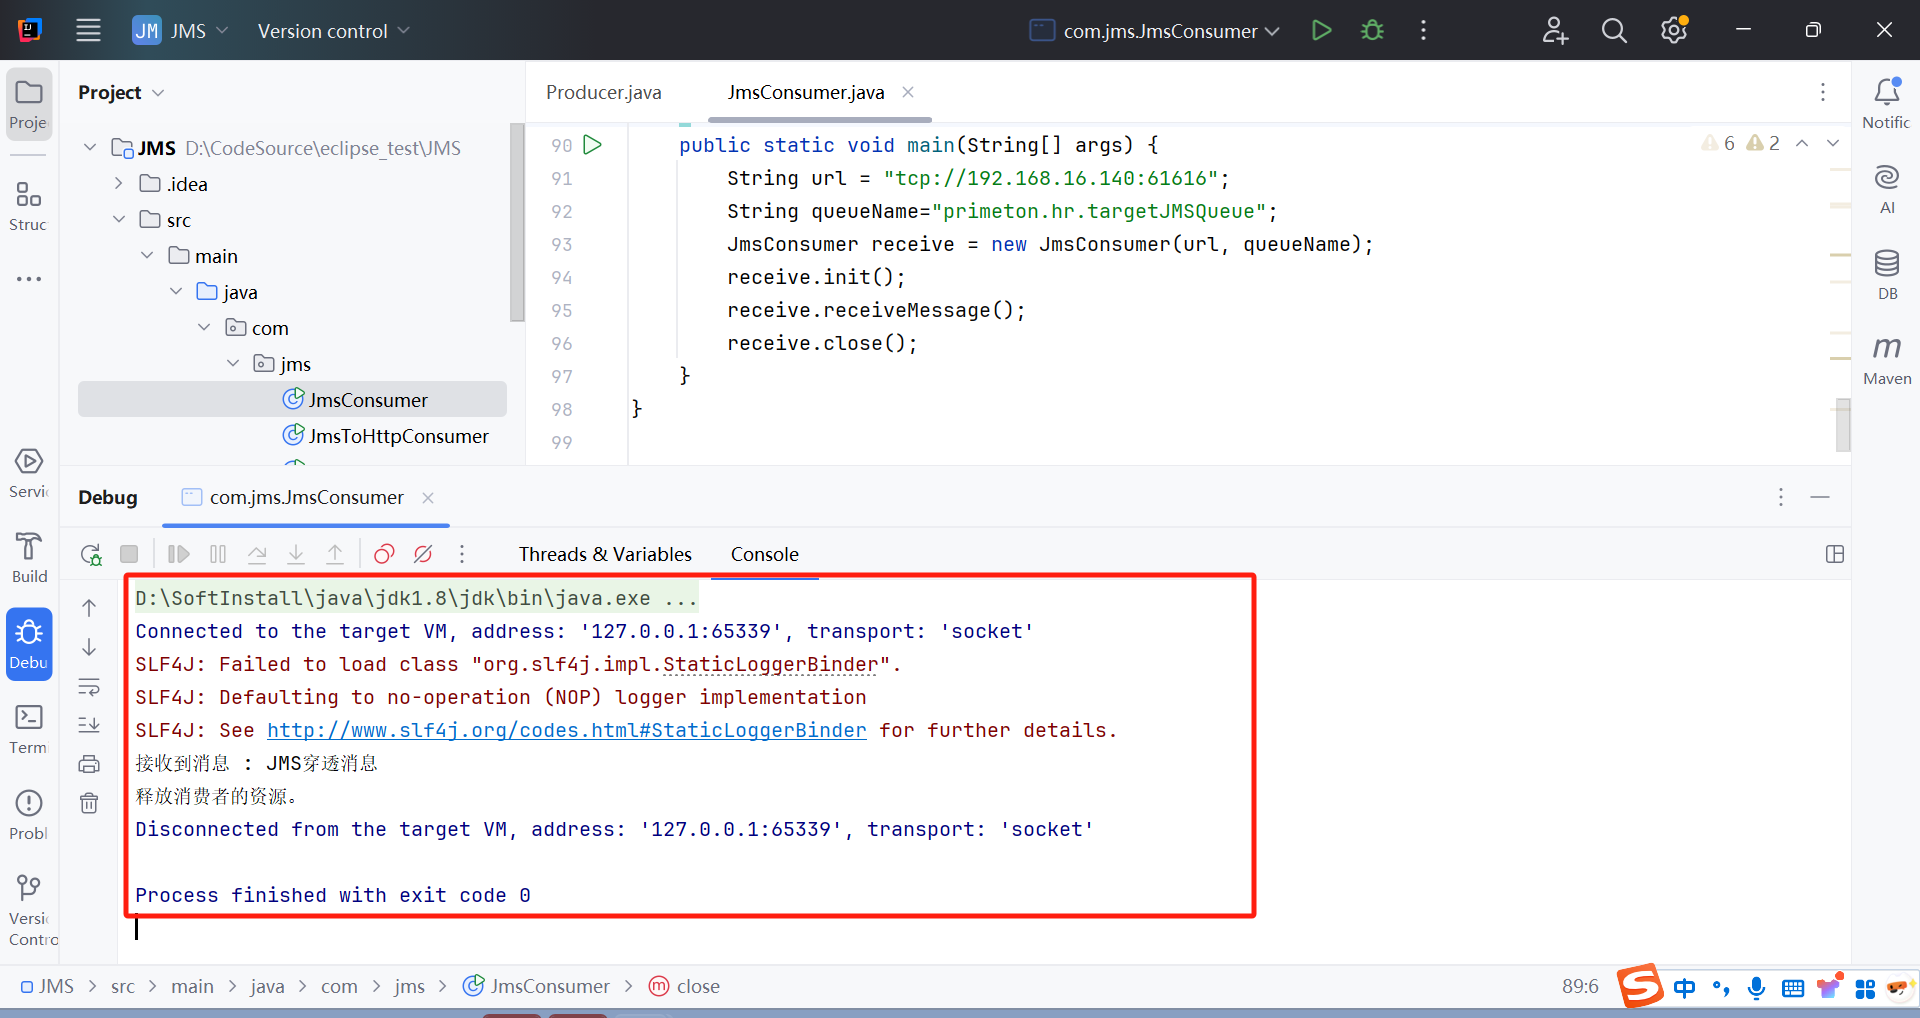The height and width of the screenshot is (1018, 1920).
Task: Collapse the src folder in project tree
Action: click(119, 220)
